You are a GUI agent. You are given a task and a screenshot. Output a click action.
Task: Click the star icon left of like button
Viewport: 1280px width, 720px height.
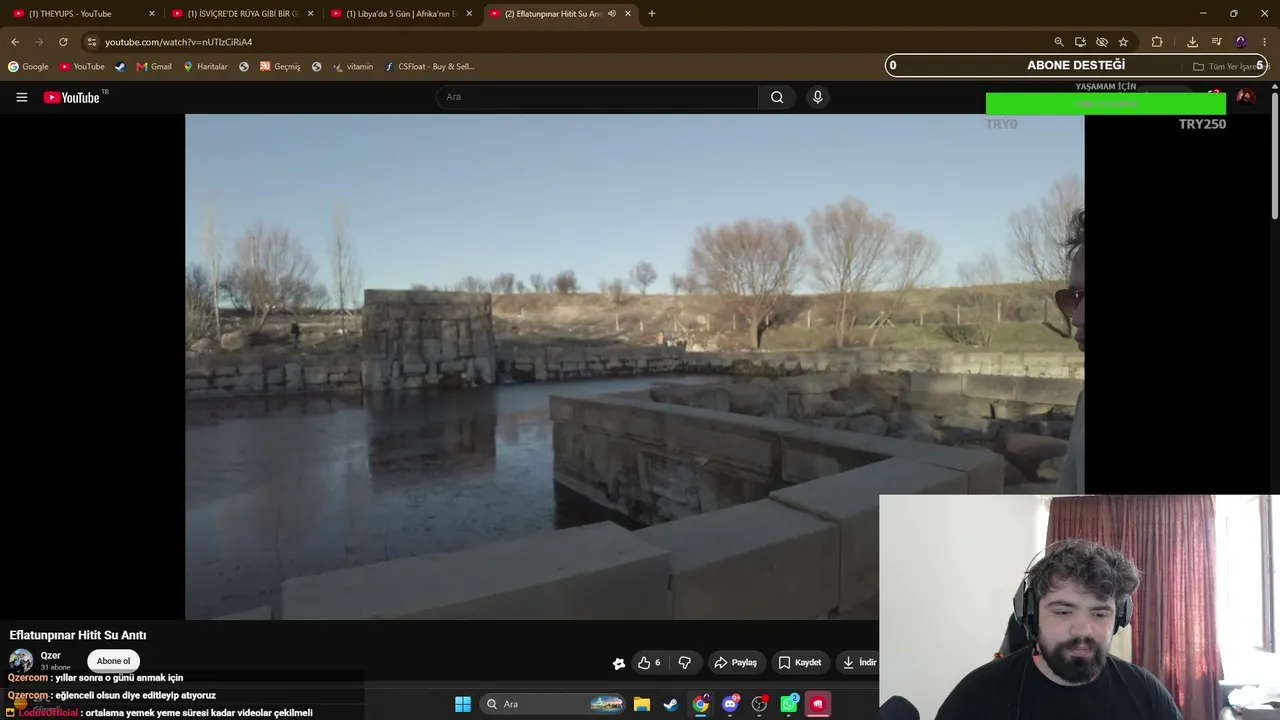tap(619, 663)
